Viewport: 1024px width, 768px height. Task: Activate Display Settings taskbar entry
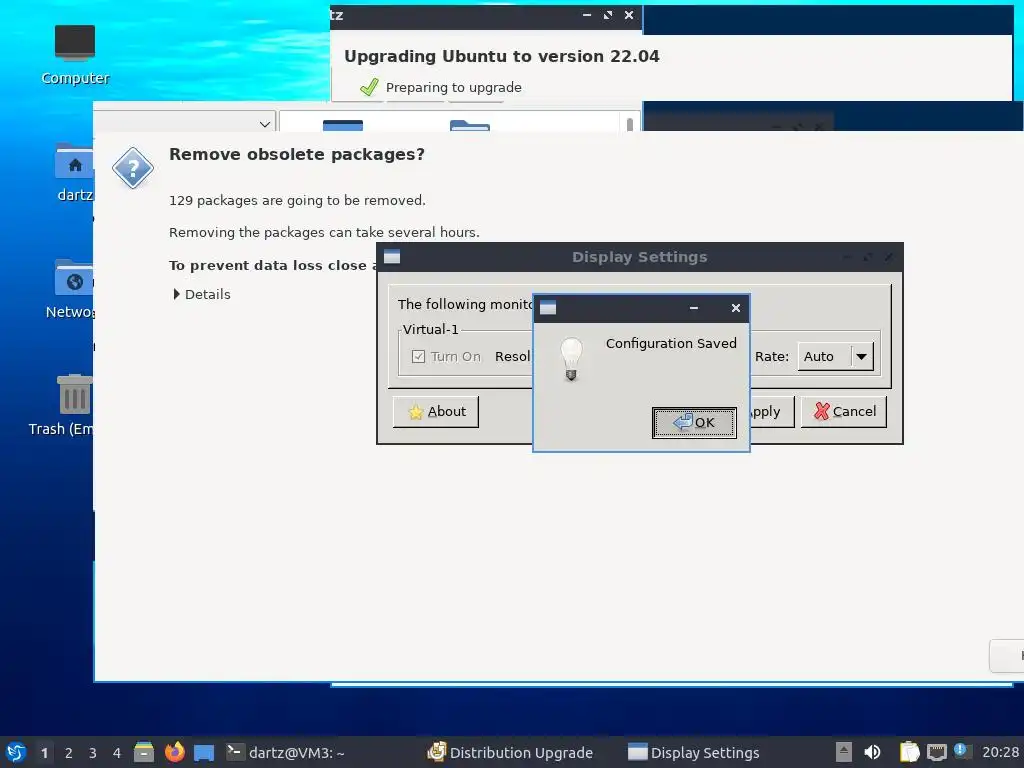[x=694, y=752]
